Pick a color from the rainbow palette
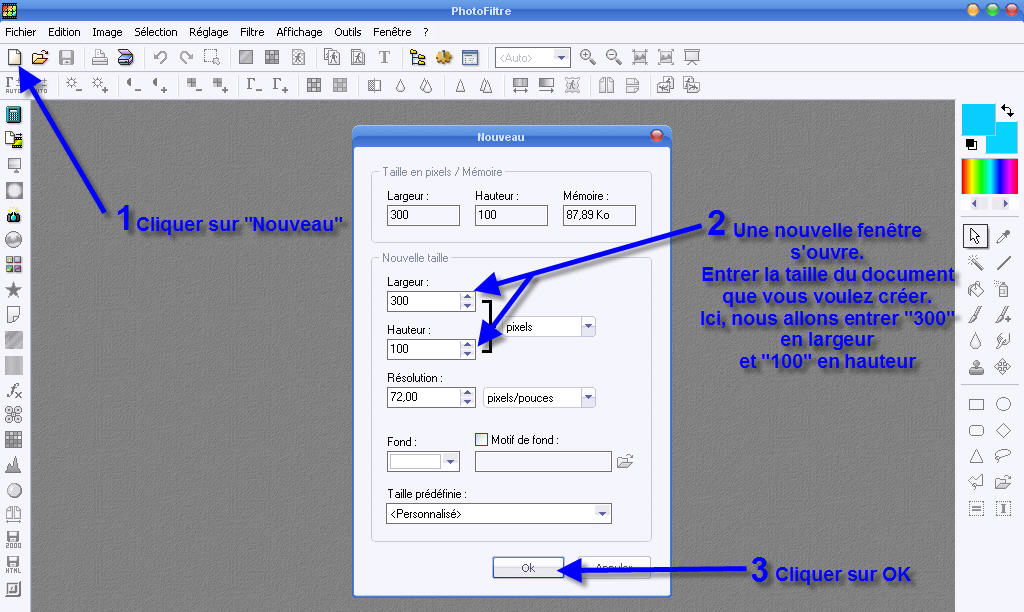The width and height of the screenshot is (1024, 612). (989, 177)
